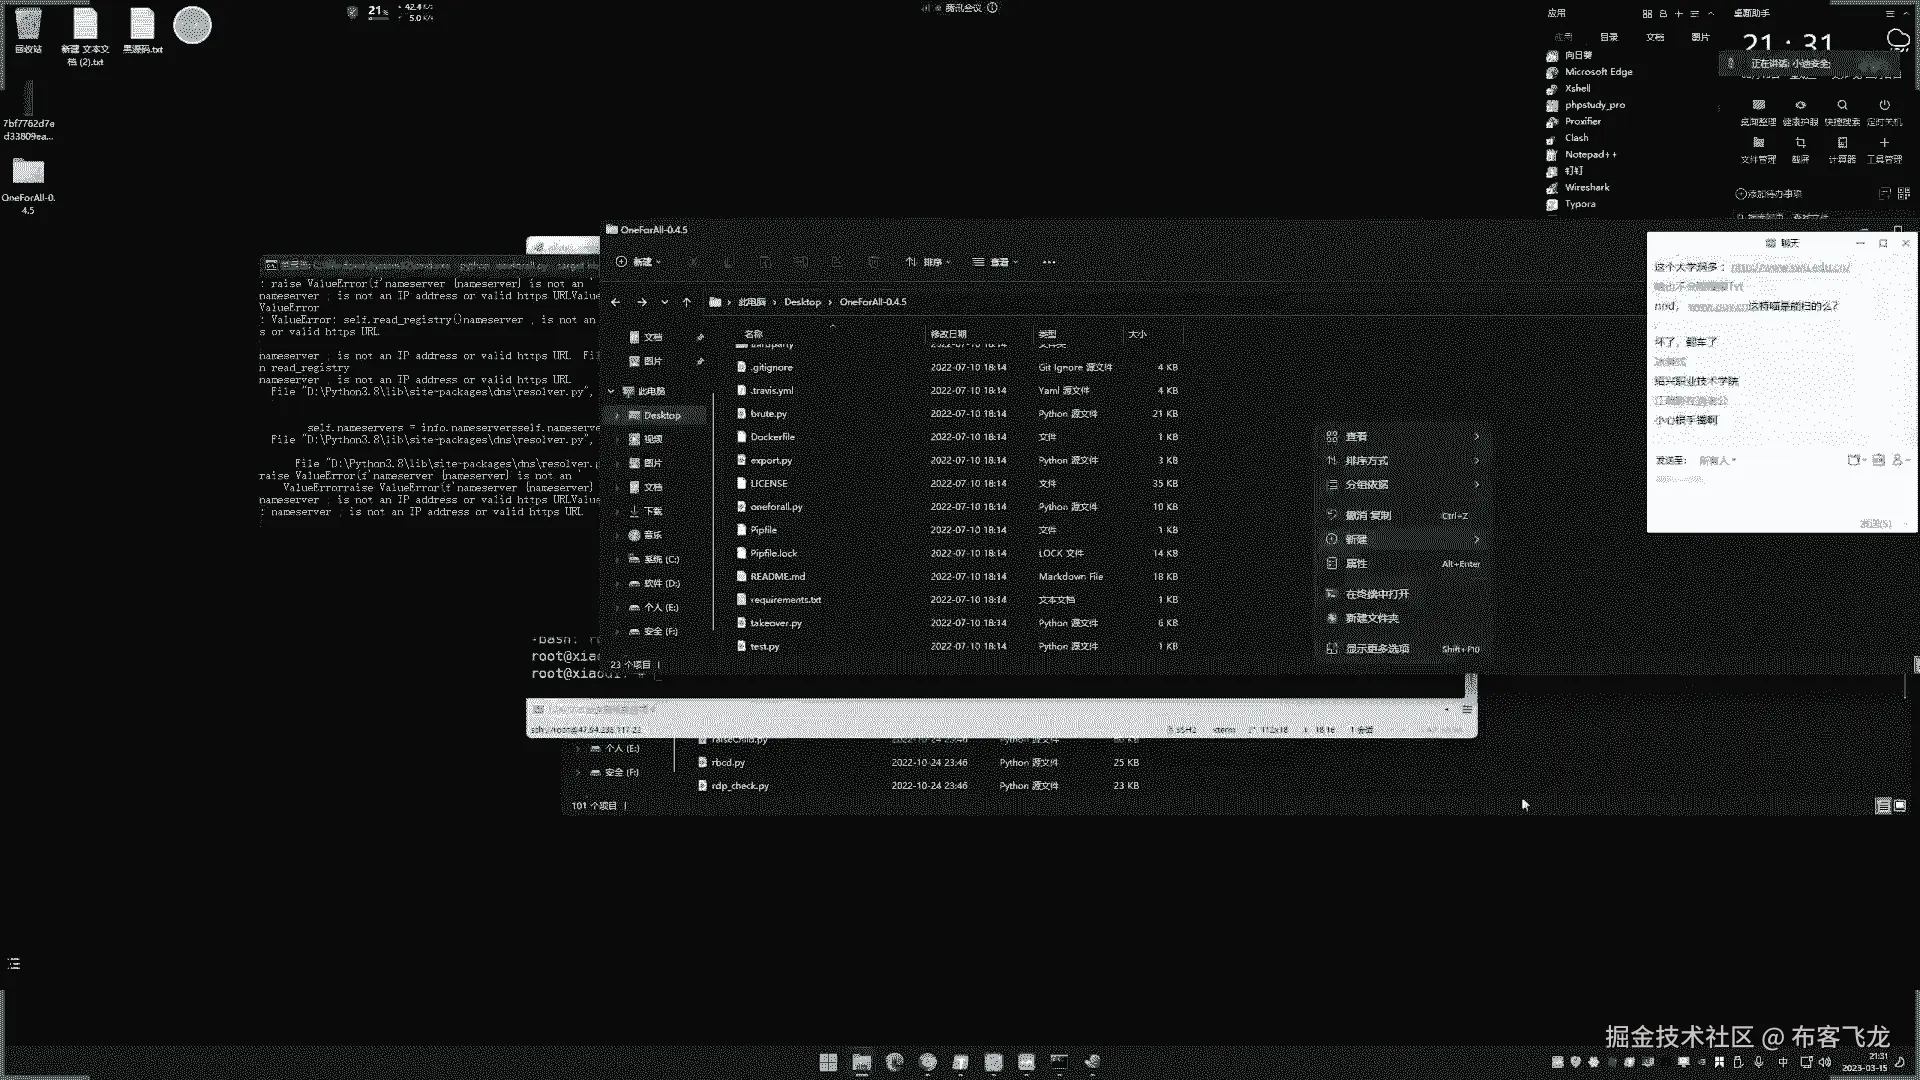
Task: Expand the 此电脑 tree node
Action: (611, 391)
